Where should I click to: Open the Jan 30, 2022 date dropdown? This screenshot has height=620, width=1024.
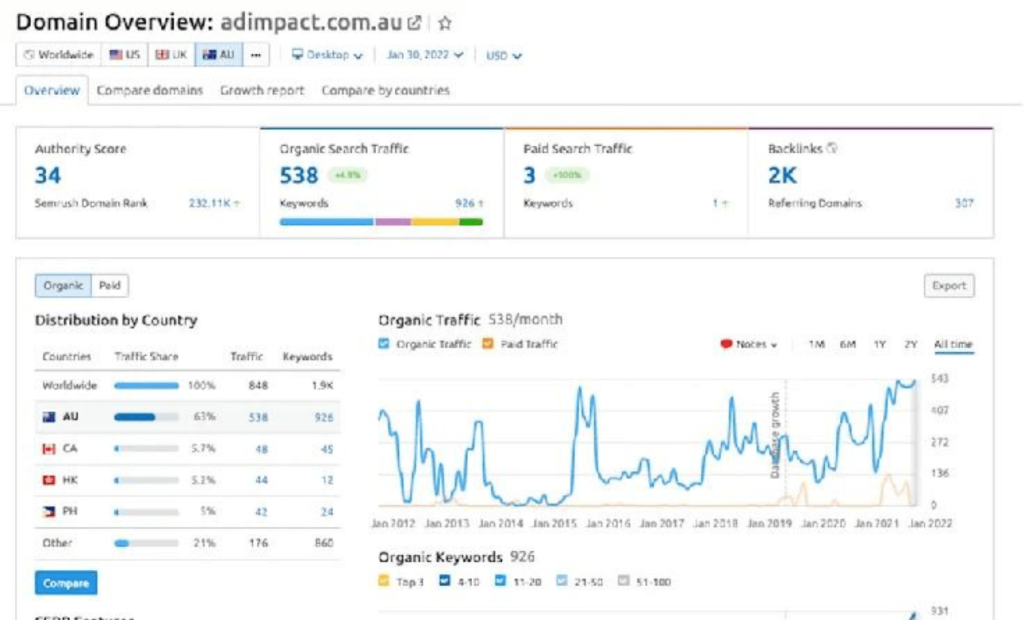pos(425,55)
